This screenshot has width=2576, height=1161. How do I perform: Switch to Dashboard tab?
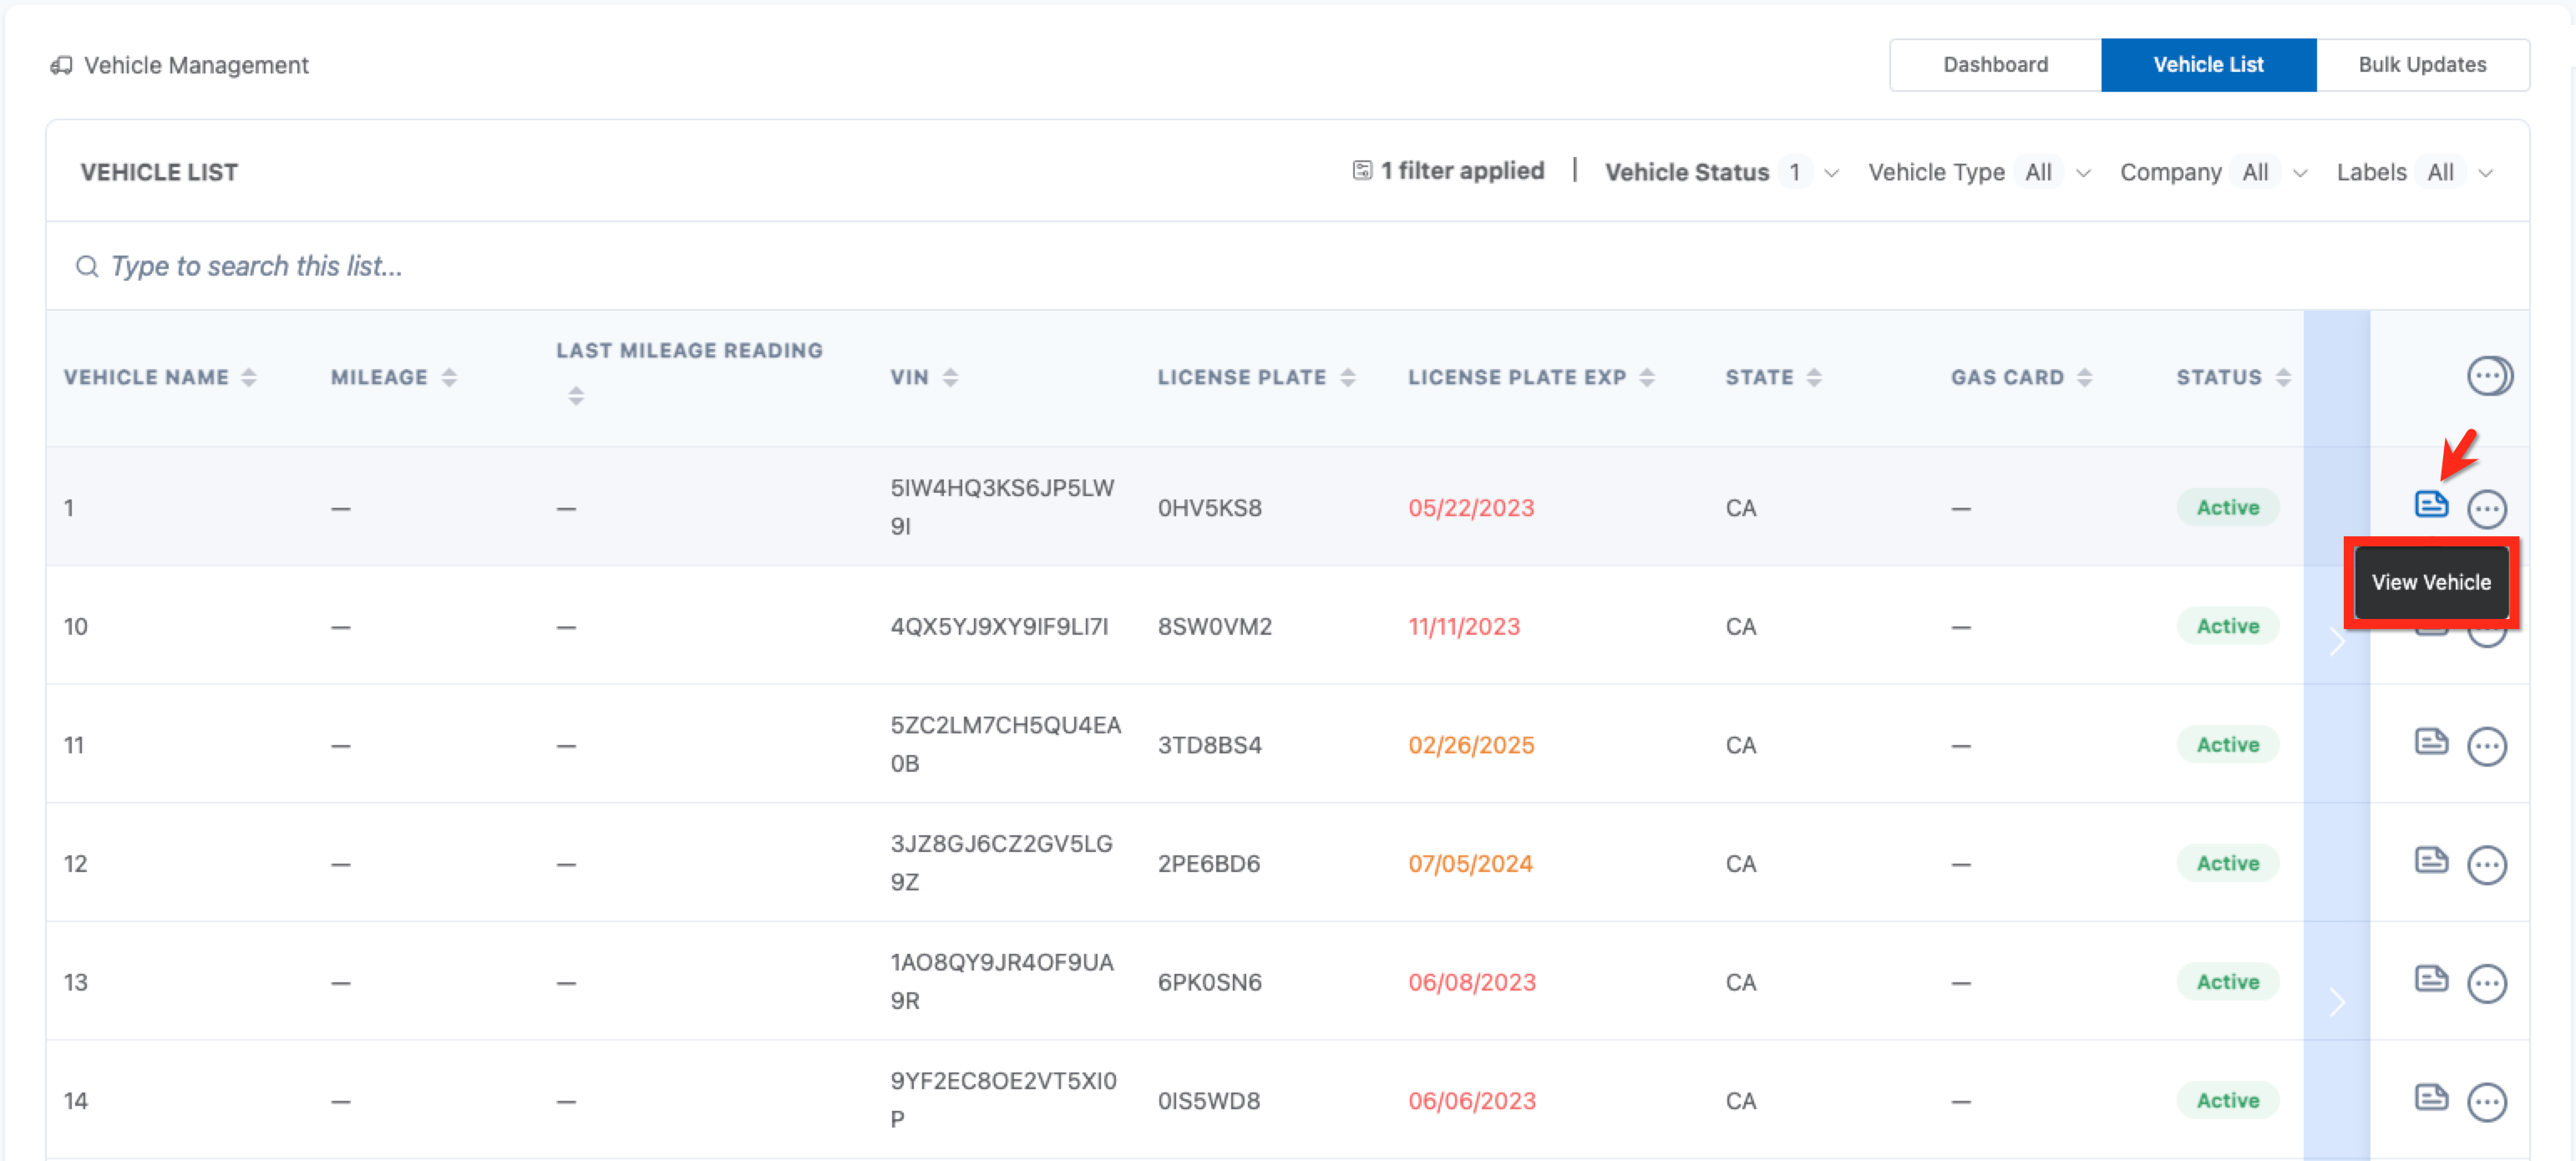(x=1995, y=65)
